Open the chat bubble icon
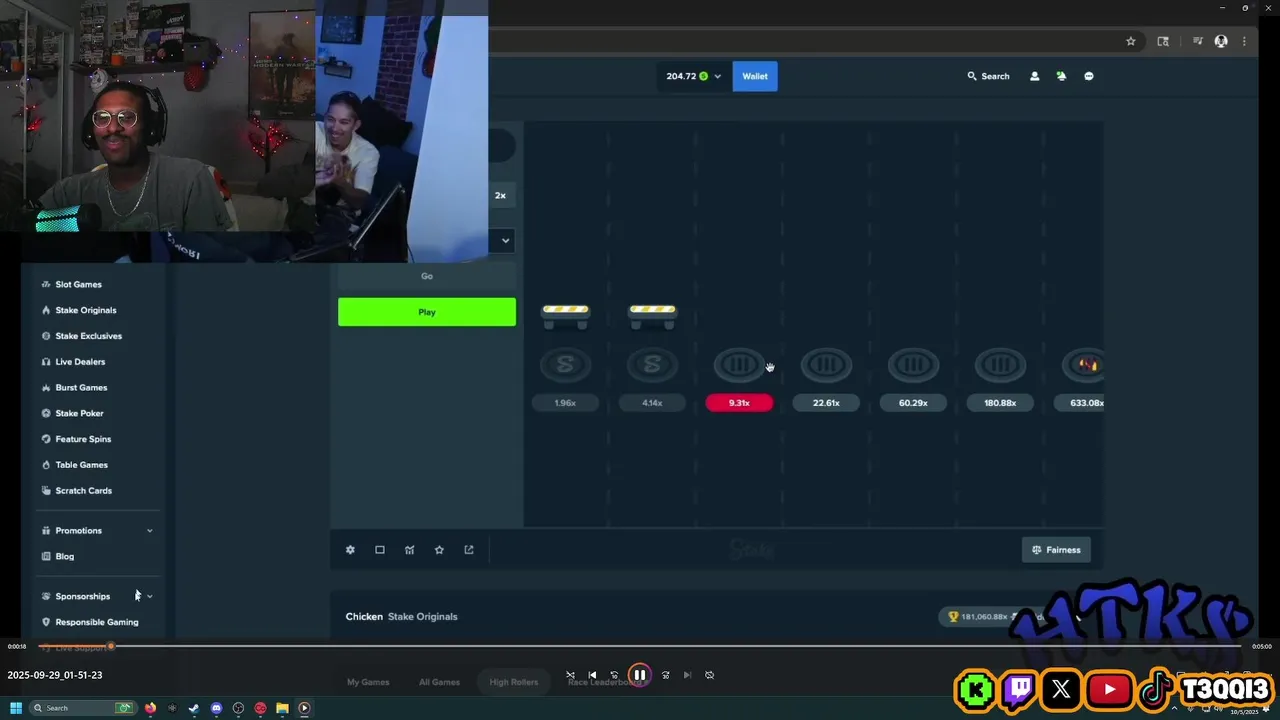The height and width of the screenshot is (720, 1280). coord(1089,76)
